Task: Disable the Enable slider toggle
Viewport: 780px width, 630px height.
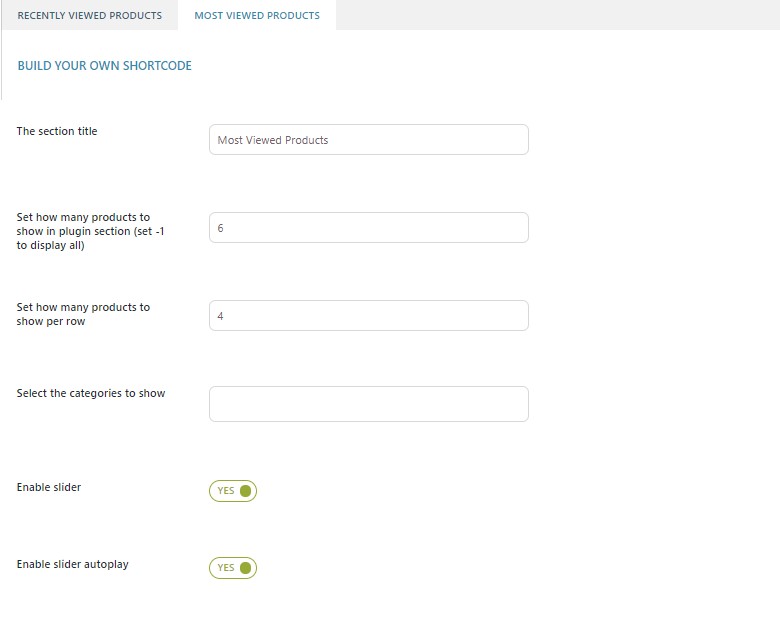Action: click(x=233, y=491)
